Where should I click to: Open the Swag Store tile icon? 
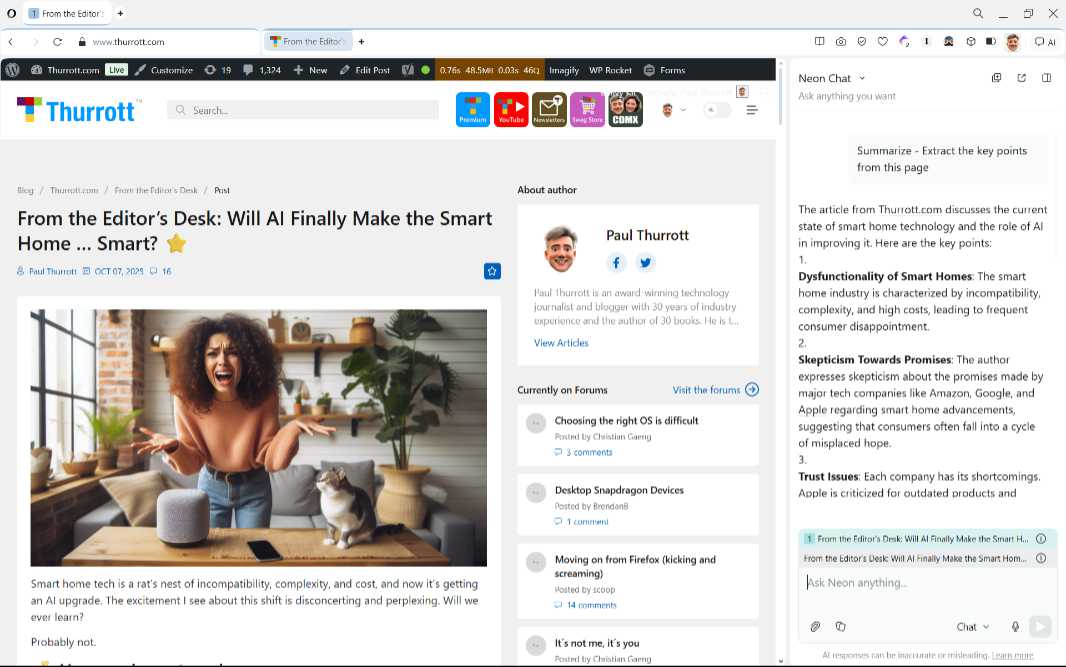click(x=587, y=109)
